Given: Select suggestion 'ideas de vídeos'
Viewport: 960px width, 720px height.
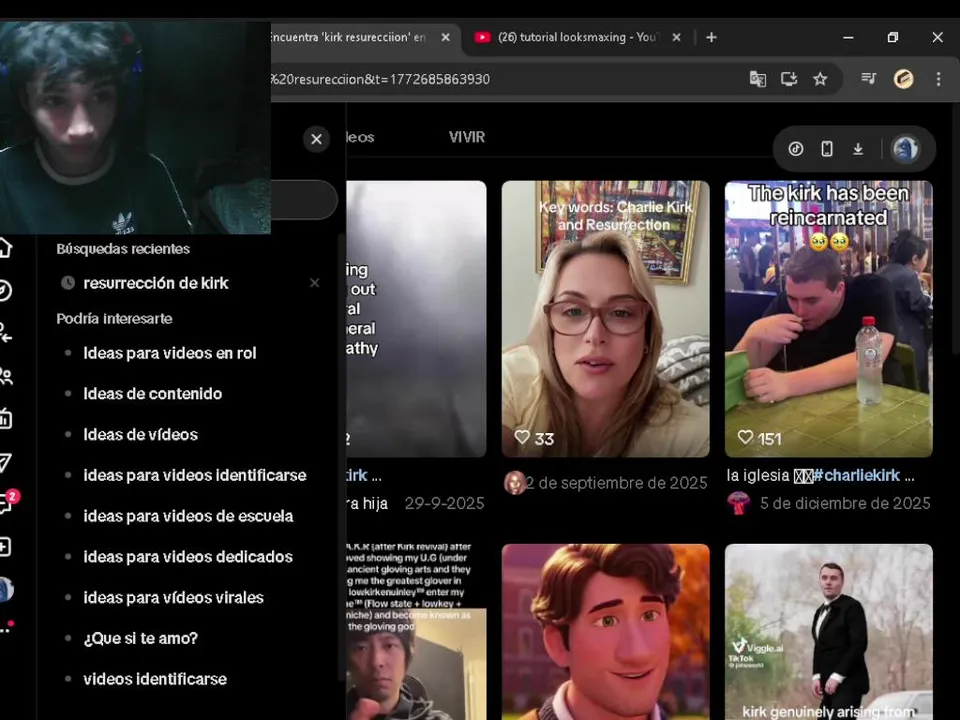Looking at the screenshot, I should point(140,435).
